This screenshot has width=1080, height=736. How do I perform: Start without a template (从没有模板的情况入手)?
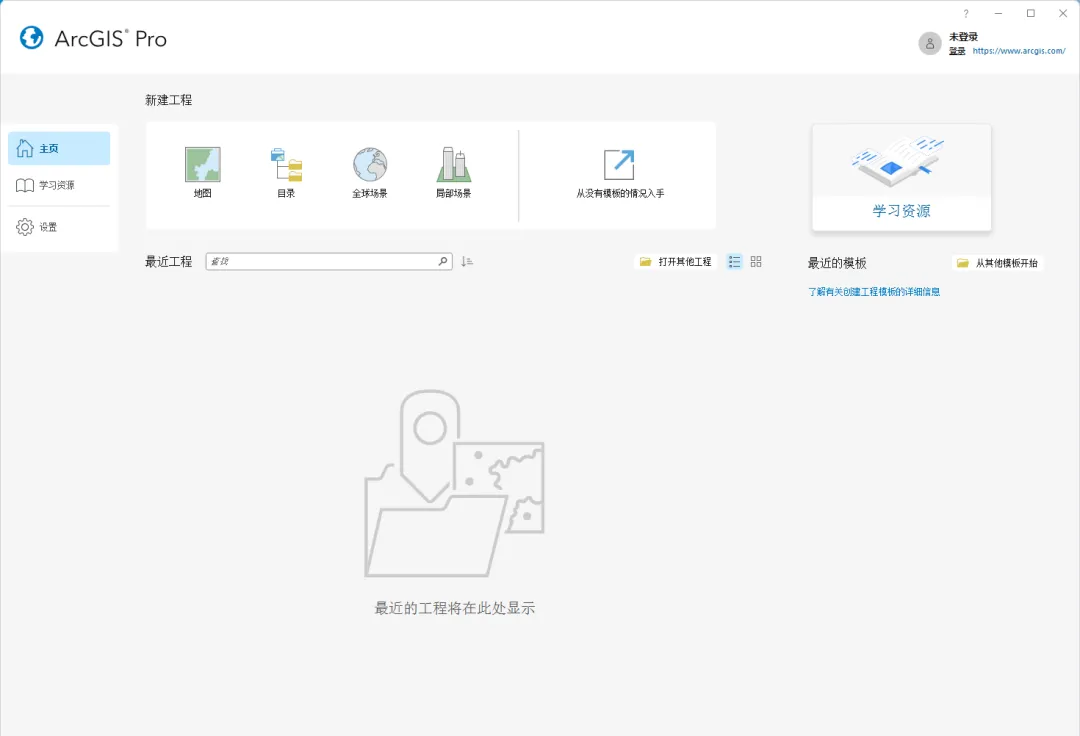[620, 174]
